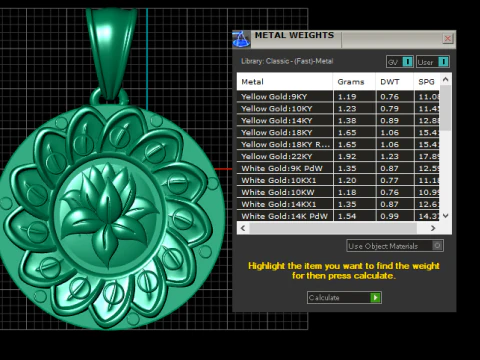The height and width of the screenshot is (360, 480).
Task: Click the 1.92 grams value
Action: [347, 157]
